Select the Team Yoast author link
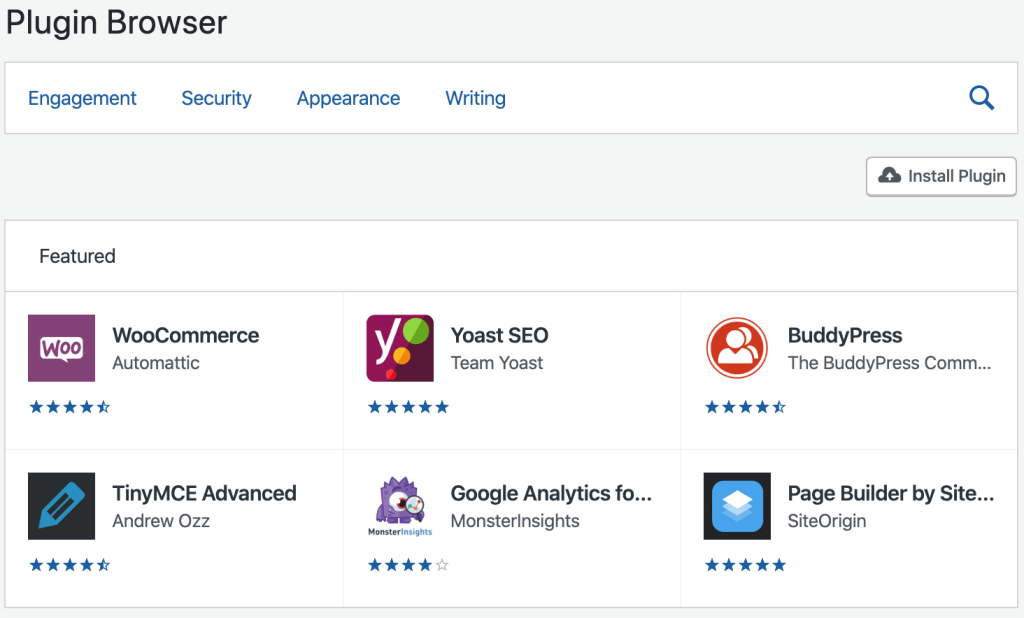This screenshot has width=1024, height=618. click(497, 363)
